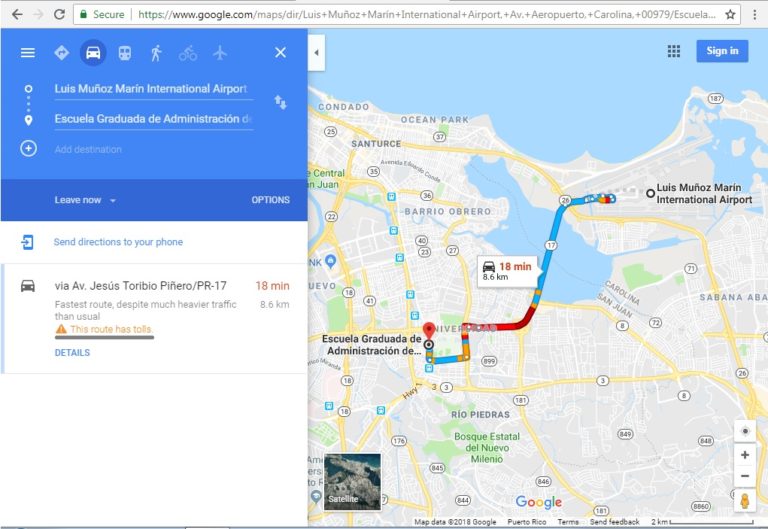Open route DETAILS

pos(72,353)
